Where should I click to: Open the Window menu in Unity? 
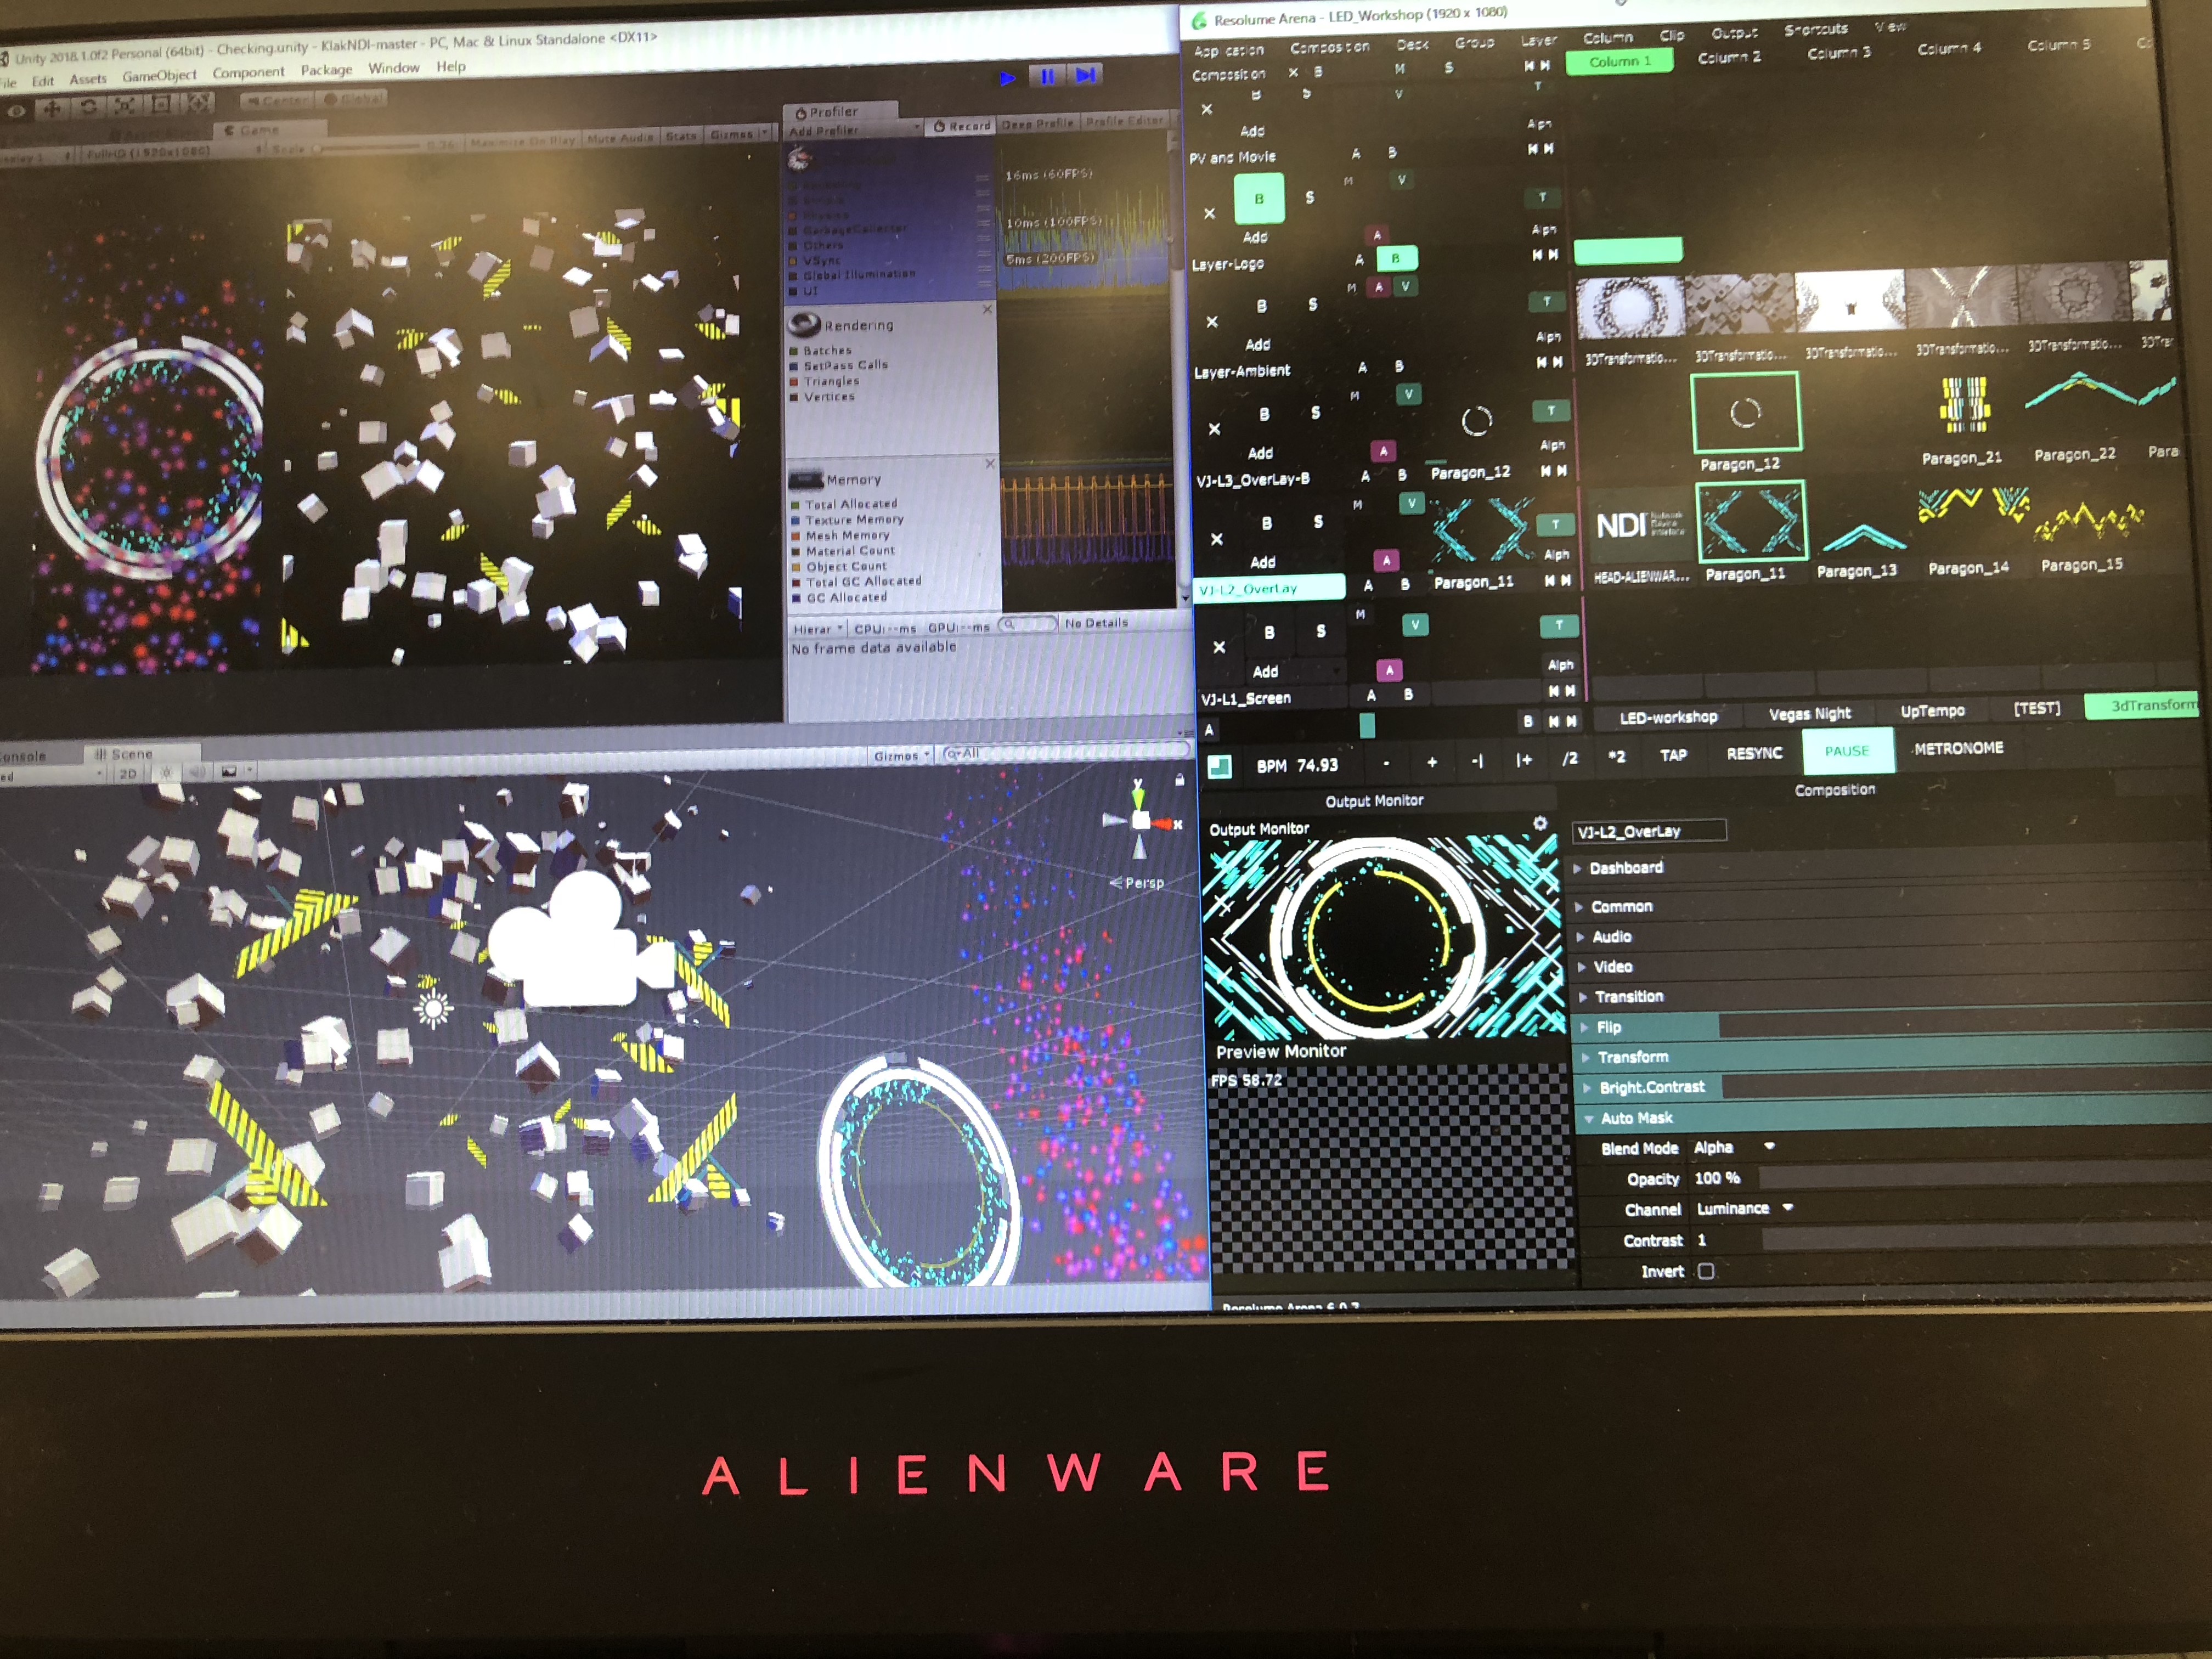coord(393,69)
